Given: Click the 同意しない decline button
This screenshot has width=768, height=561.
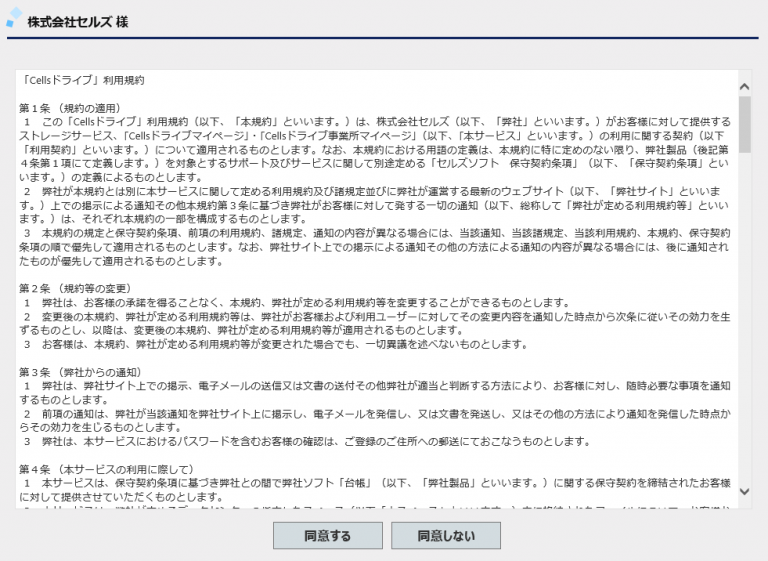Looking at the screenshot, I should (x=446, y=536).
